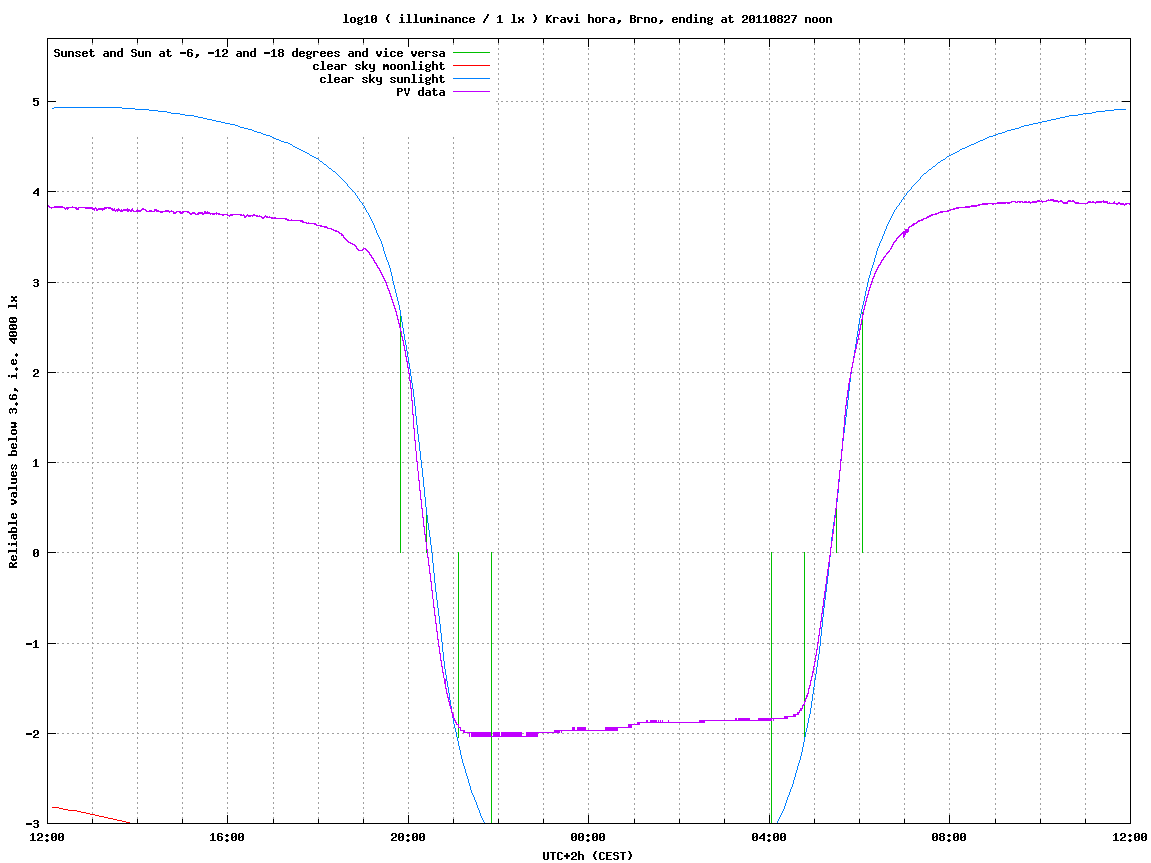The height and width of the screenshot is (863, 1151).
Task: Click the green vertical marker just before 04:00
Action: (771, 688)
